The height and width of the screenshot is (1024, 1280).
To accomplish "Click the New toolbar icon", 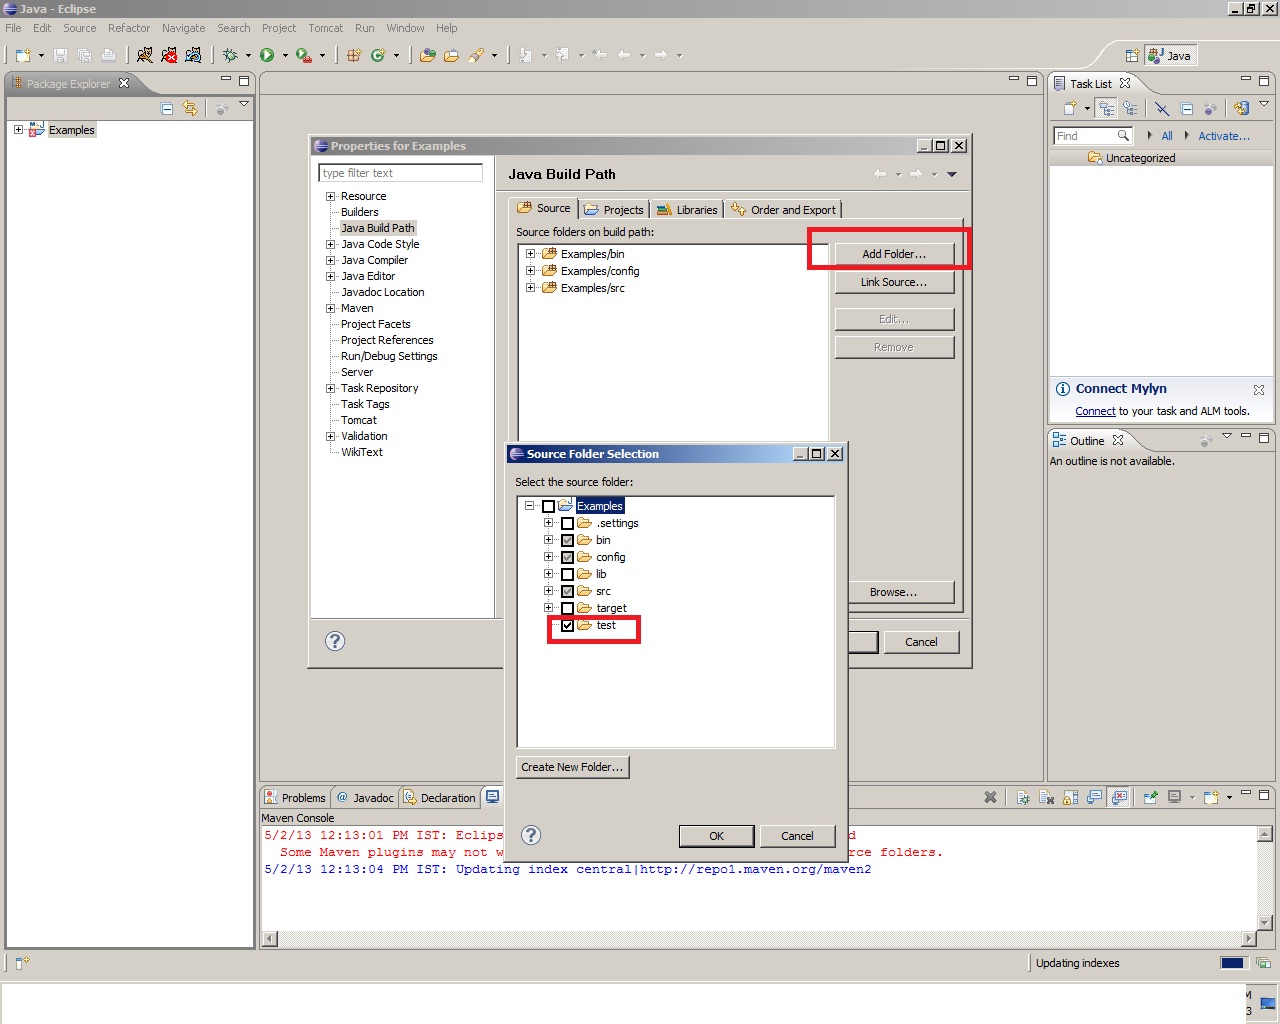I will [x=23, y=55].
